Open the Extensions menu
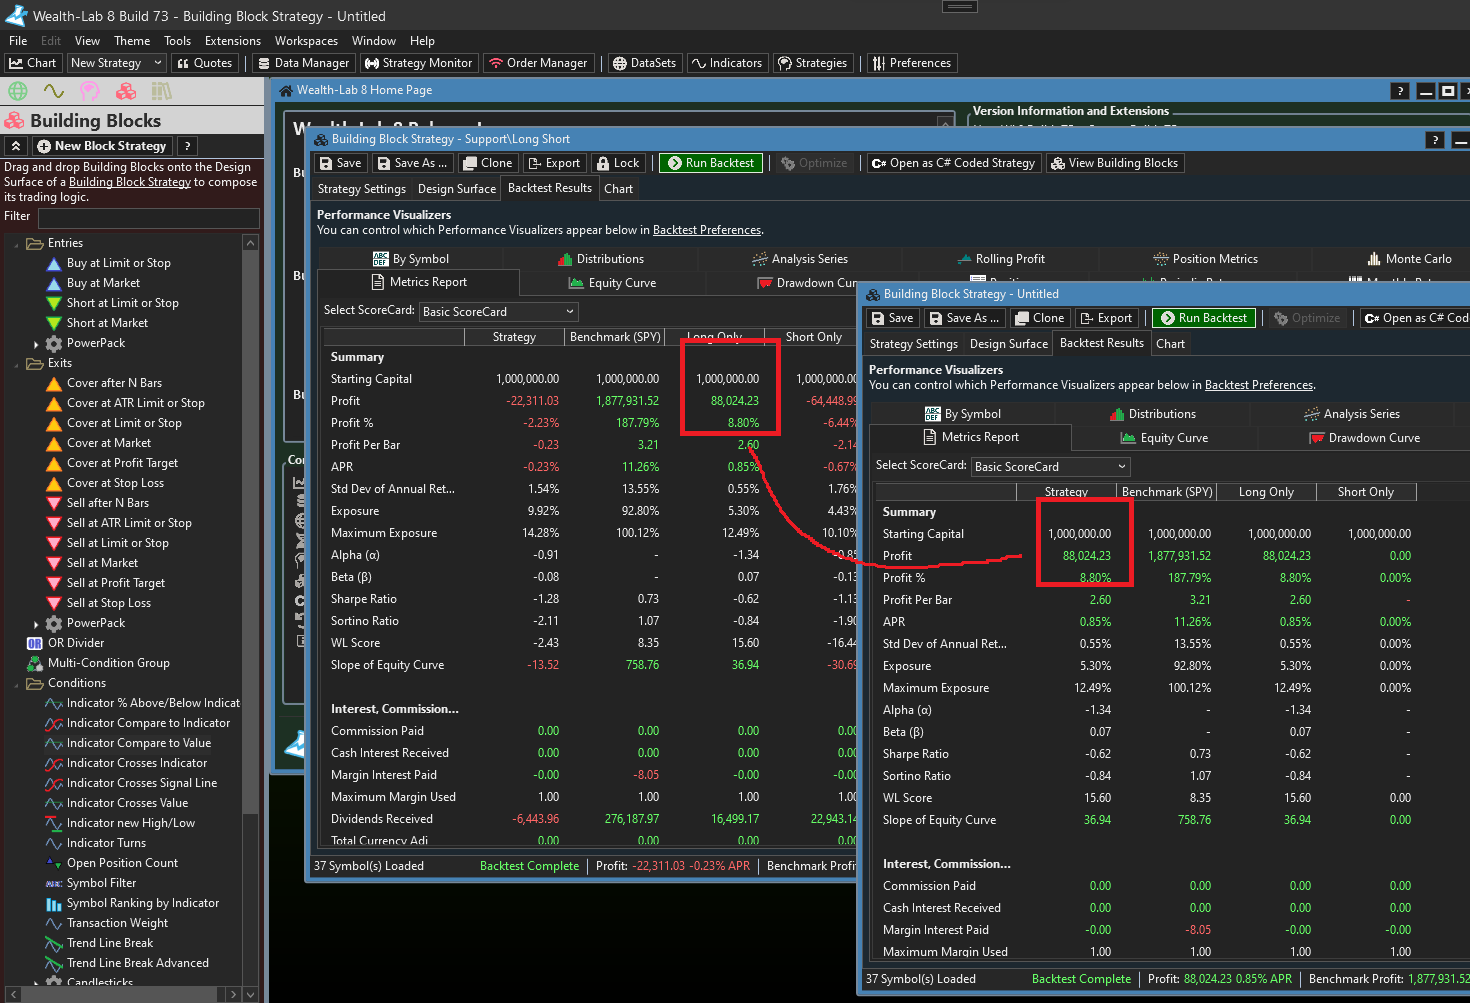This screenshot has height=1003, width=1470. 232,41
